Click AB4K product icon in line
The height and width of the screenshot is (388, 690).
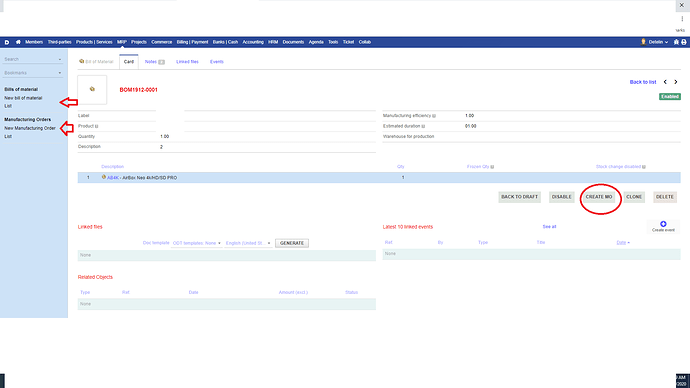pyautogui.click(x=104, y=177)
